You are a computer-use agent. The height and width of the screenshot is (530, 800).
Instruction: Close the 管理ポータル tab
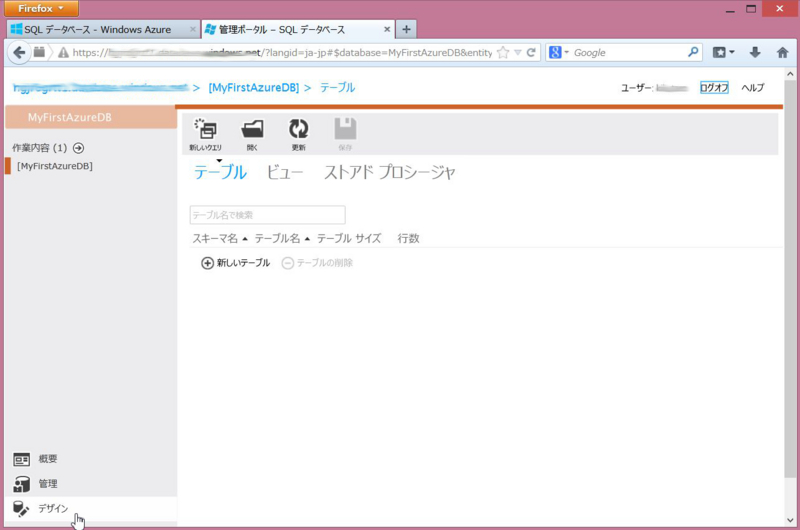387,30
